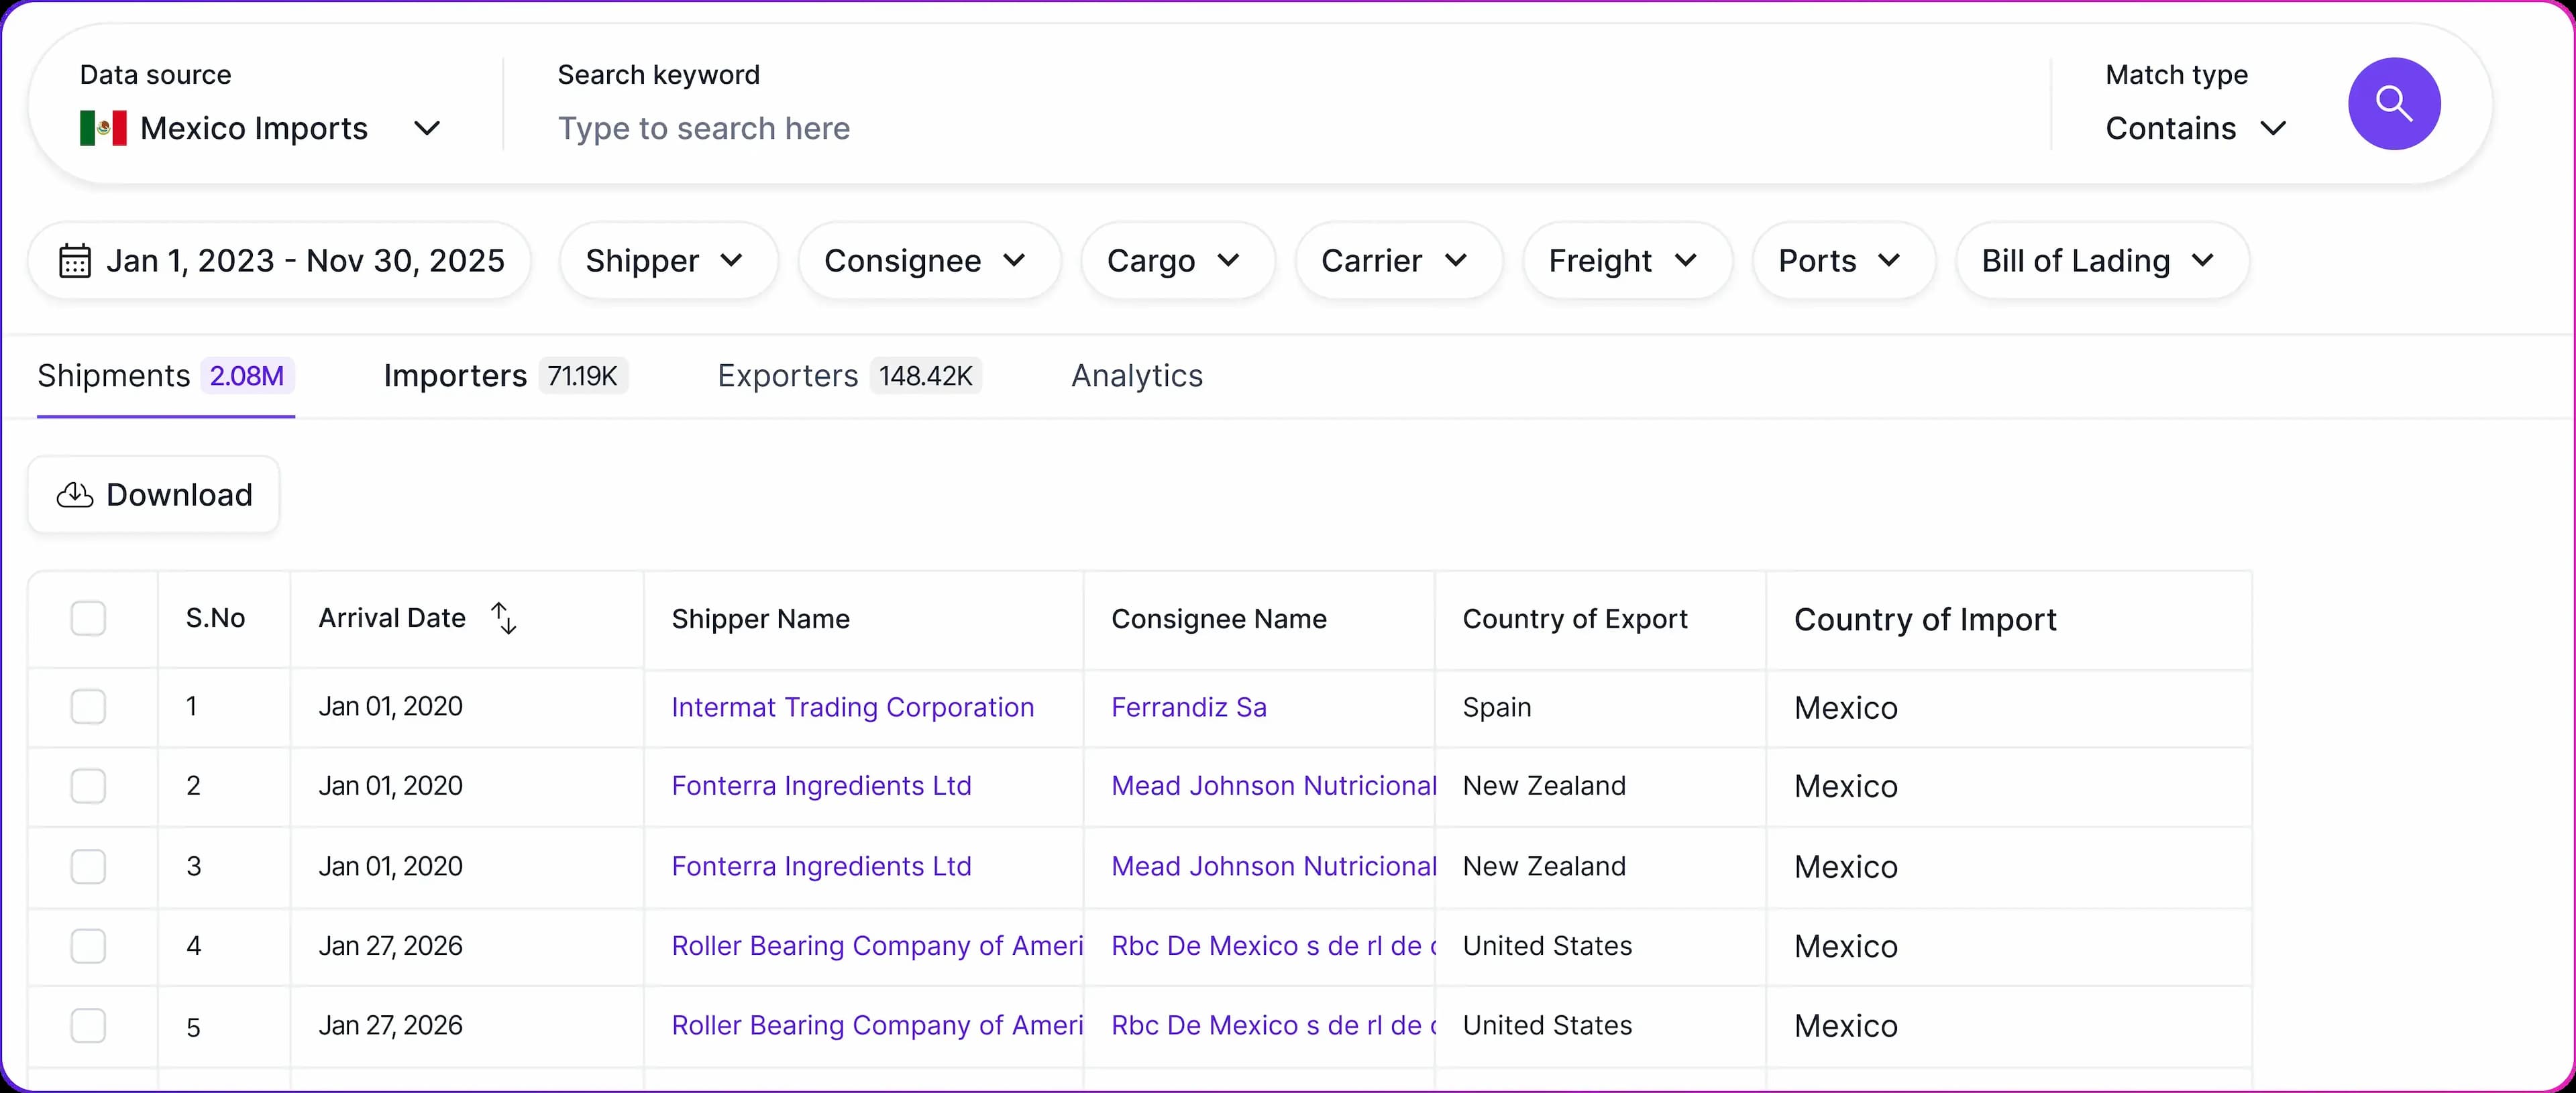Click the purple search magnifier button
2576x1093 pixels.
(2393, 104)
